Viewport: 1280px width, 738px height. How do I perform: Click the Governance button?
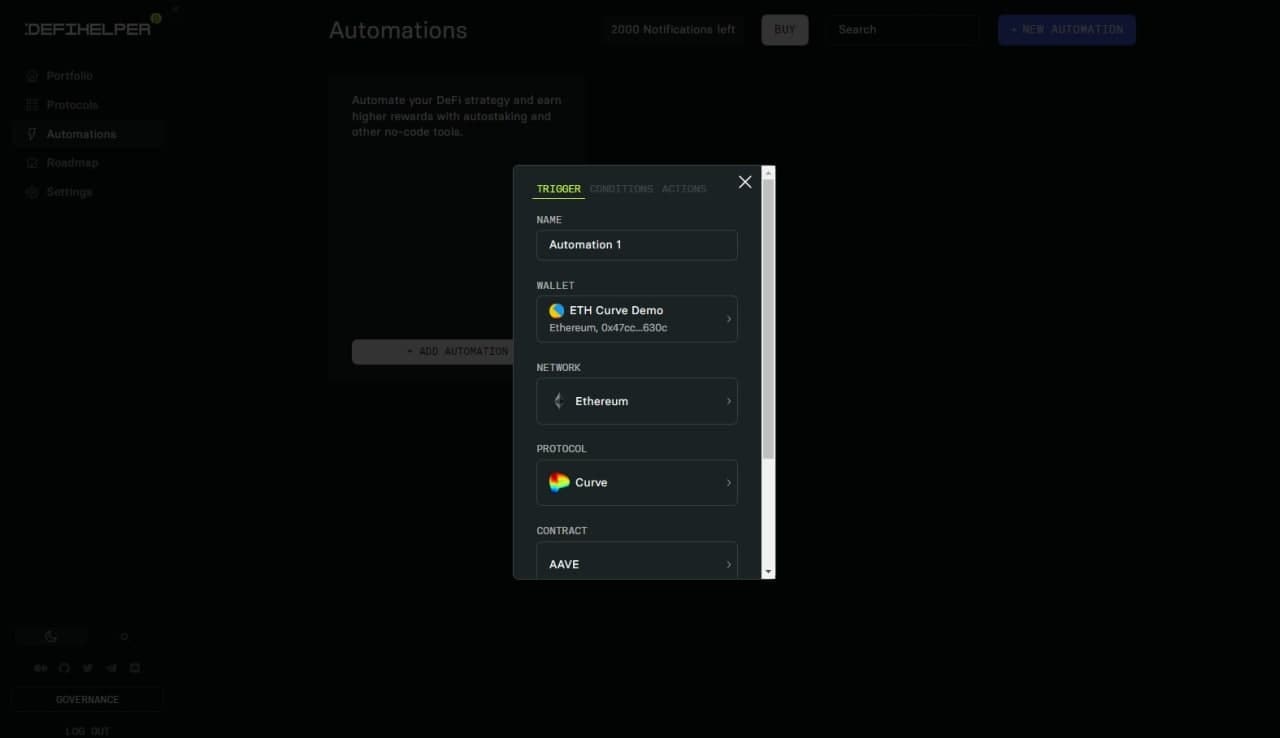(87, 700)
